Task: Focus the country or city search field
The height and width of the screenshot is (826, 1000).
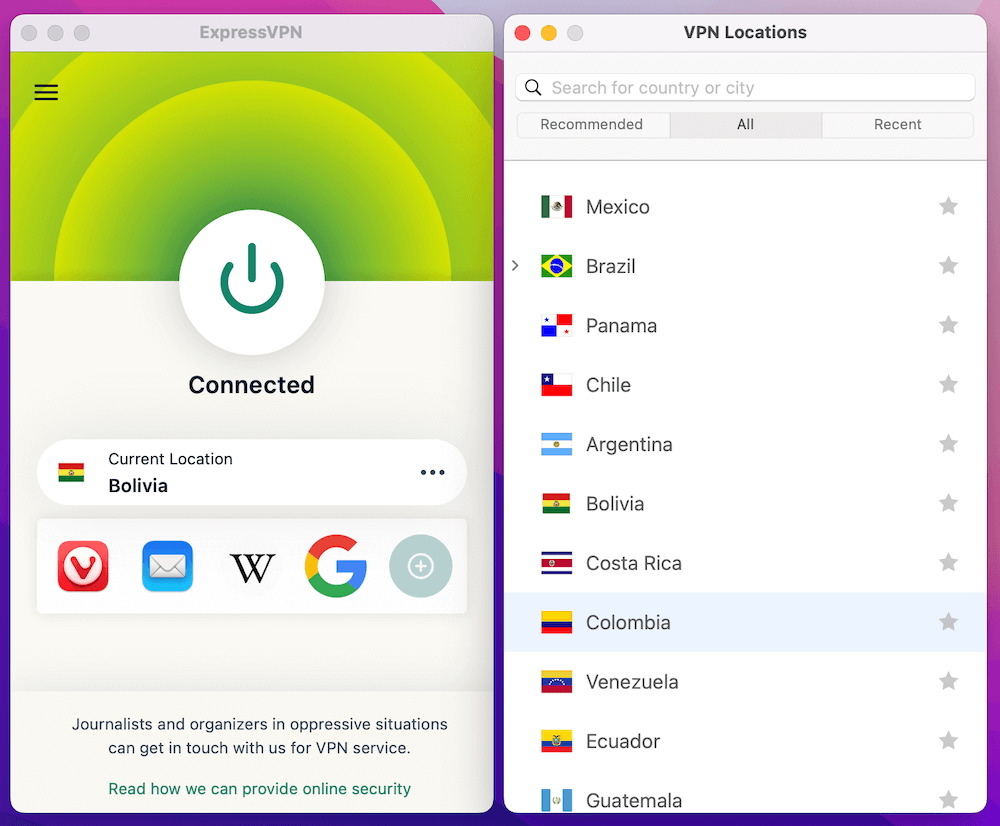Action: [x=745, y=87]
